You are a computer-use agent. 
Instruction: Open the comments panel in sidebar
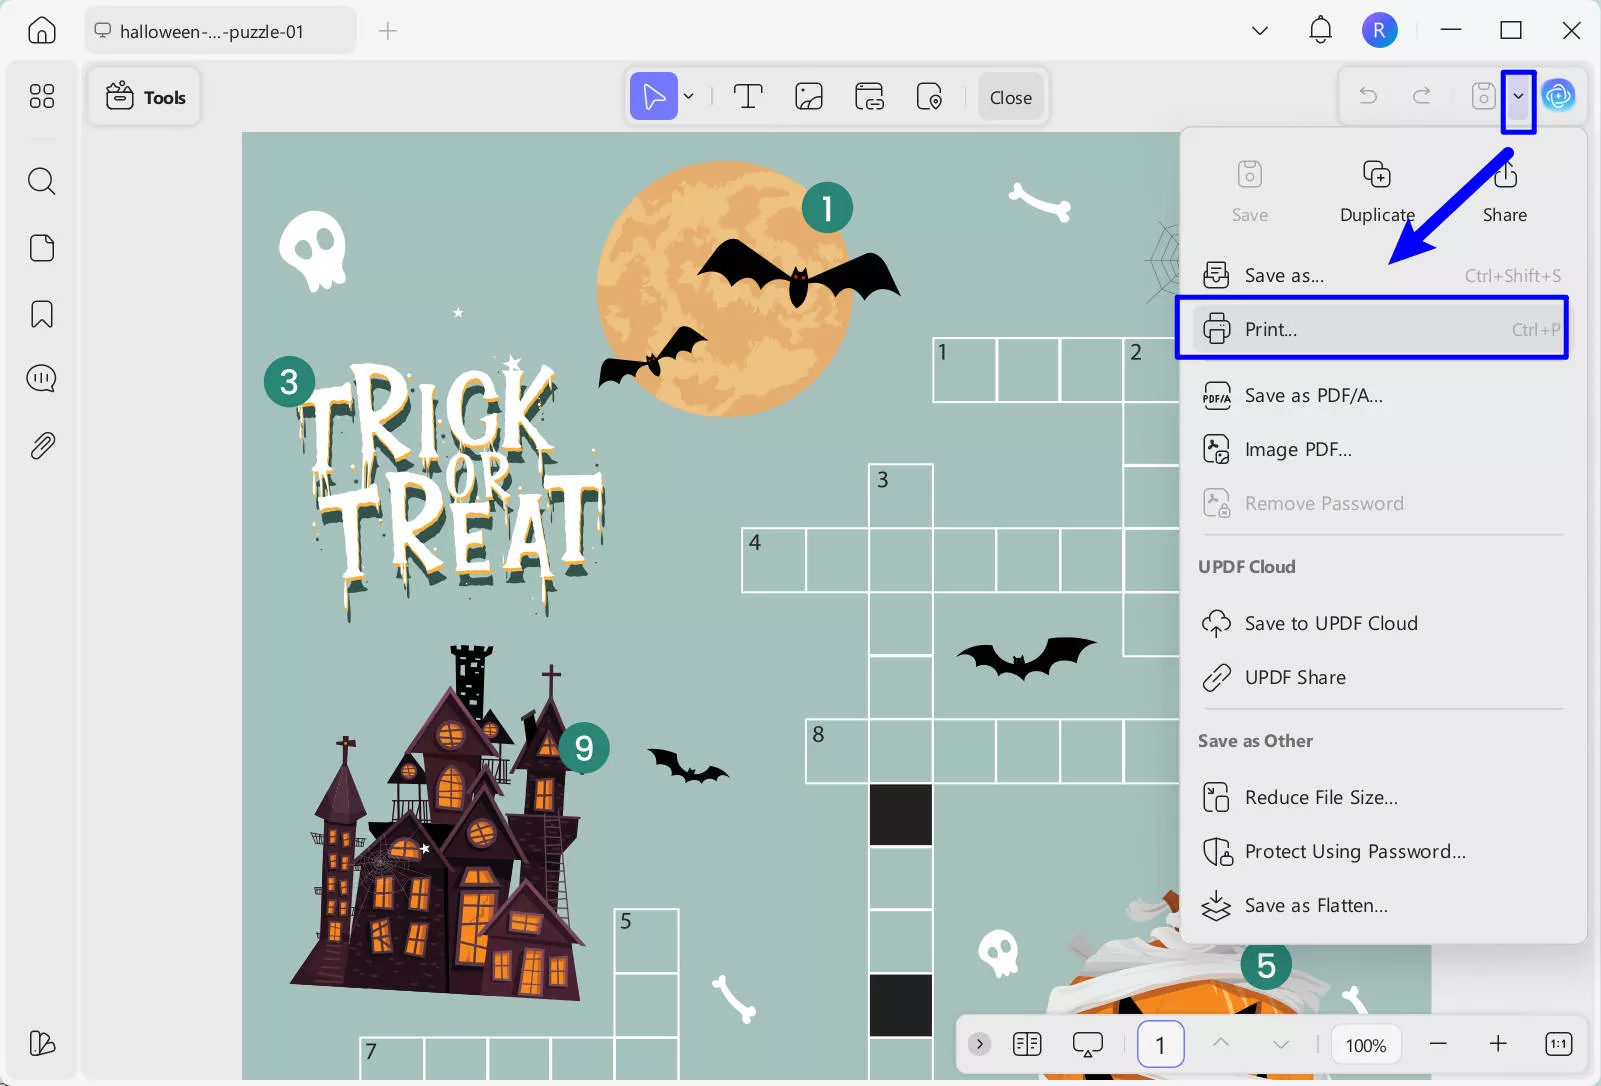(x=41, y=379)
